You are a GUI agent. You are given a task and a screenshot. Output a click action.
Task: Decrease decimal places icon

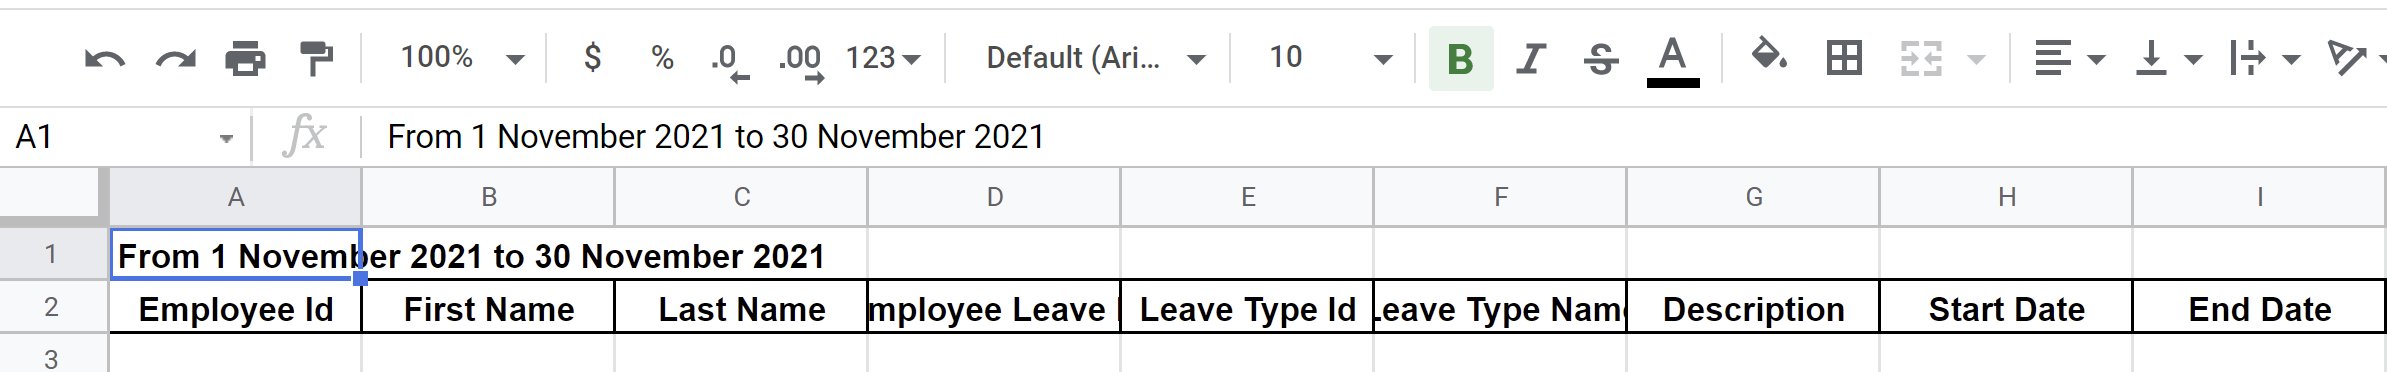tap(730, 61)
